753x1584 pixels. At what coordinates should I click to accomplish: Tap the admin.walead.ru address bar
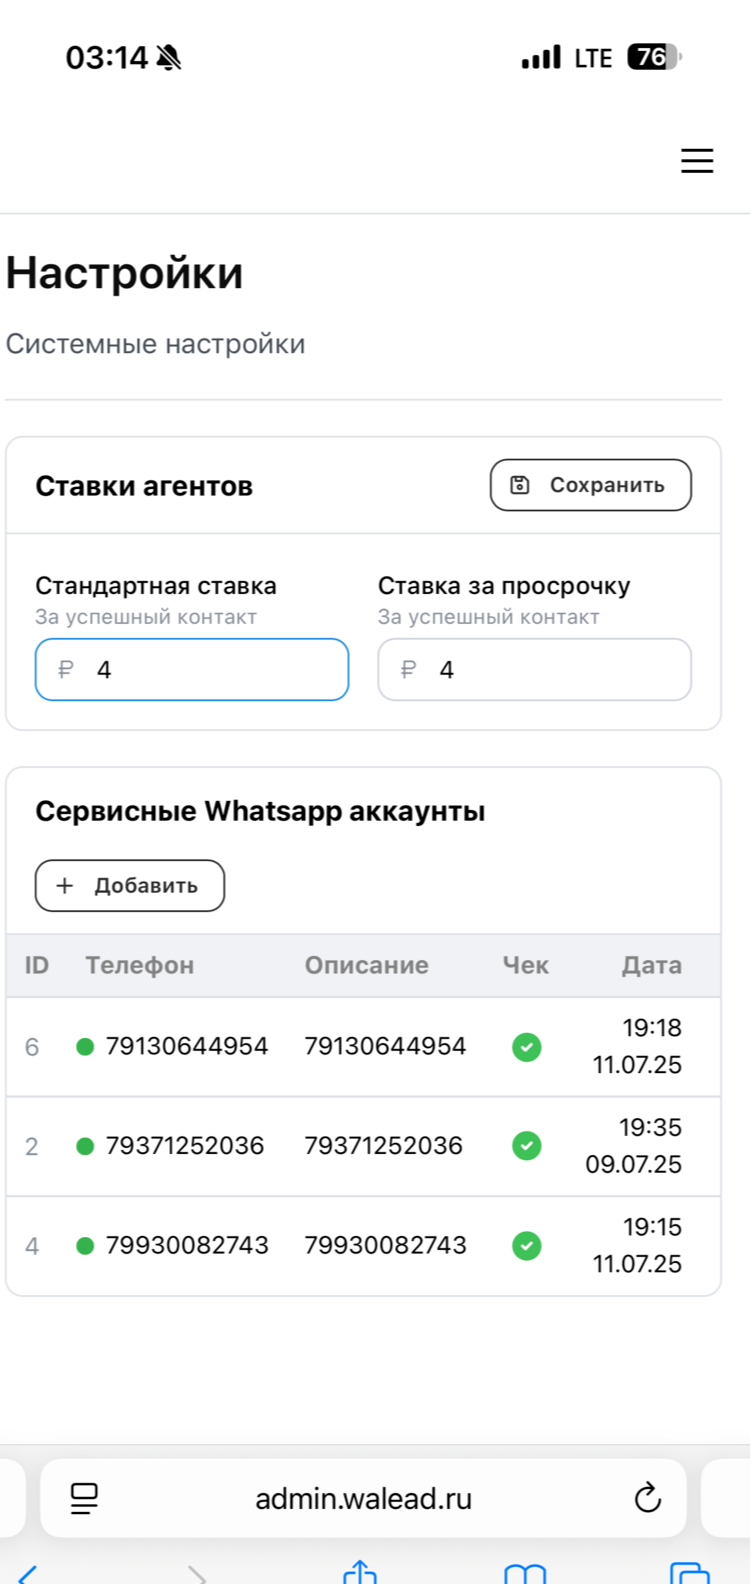click(363, 1498)
